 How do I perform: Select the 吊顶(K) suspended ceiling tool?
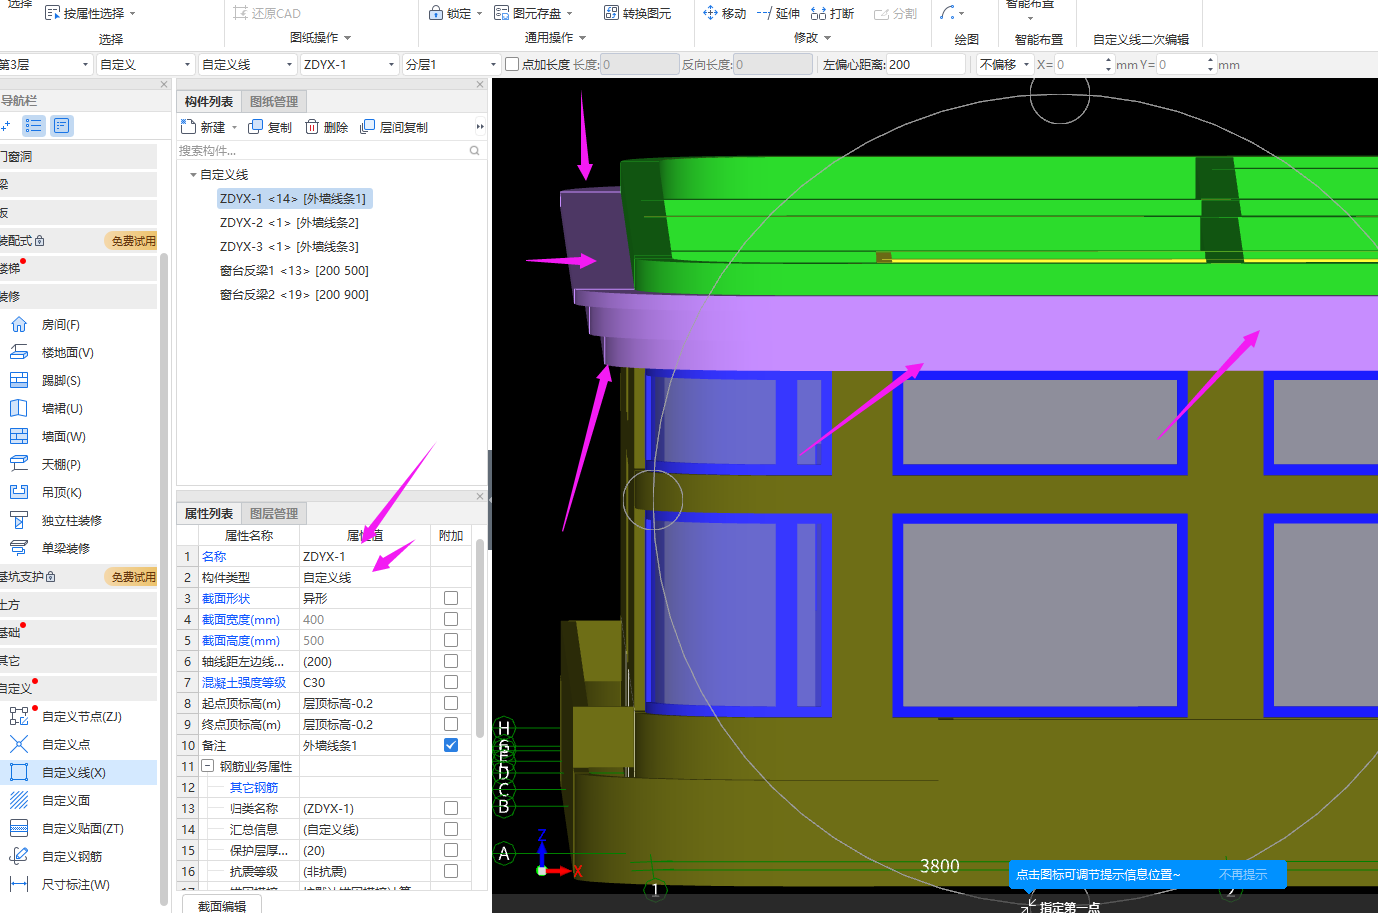[61, 493]
